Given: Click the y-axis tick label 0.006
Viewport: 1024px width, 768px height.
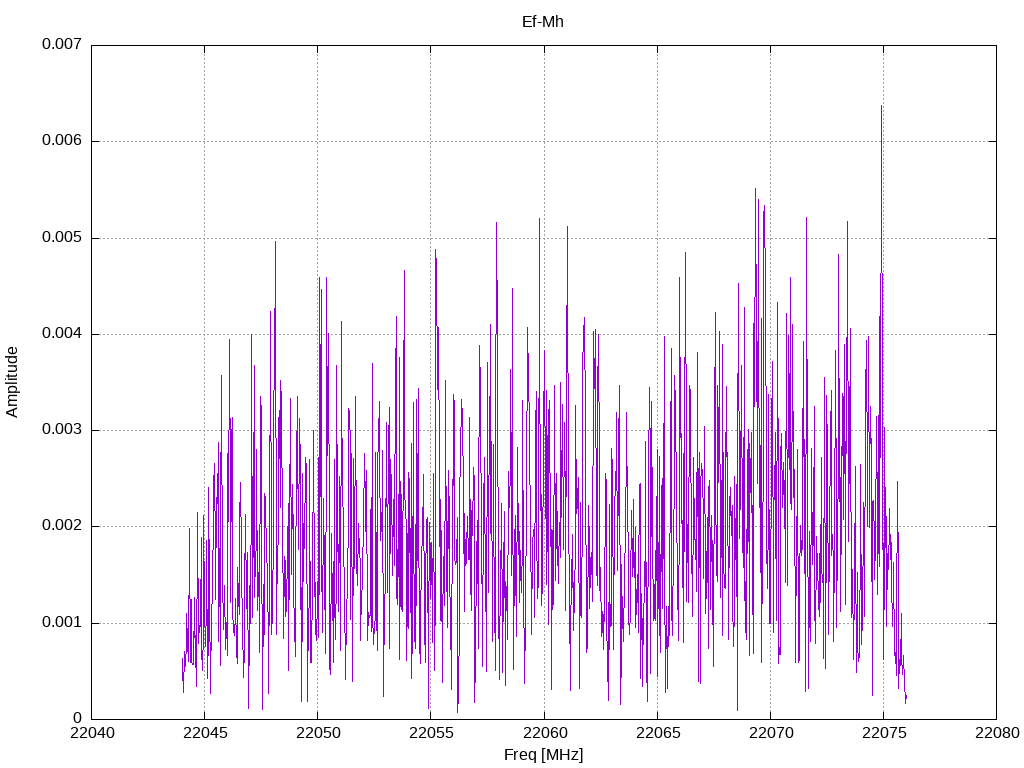Looking at the screenshot, I should point(62,140).
